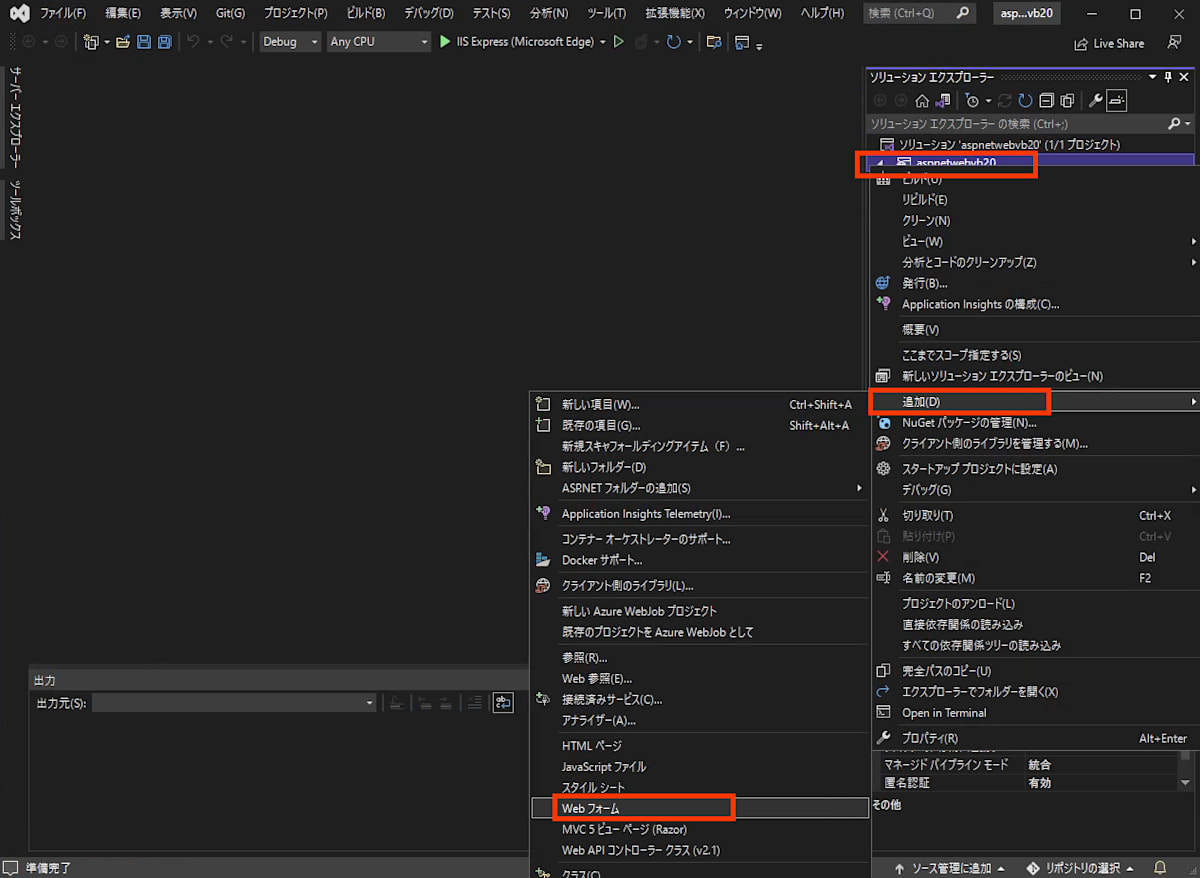This screenshot has height=878, width=1200.
Task: Click the feedback icon near Live Share
Action: [x=1175, y=43]
